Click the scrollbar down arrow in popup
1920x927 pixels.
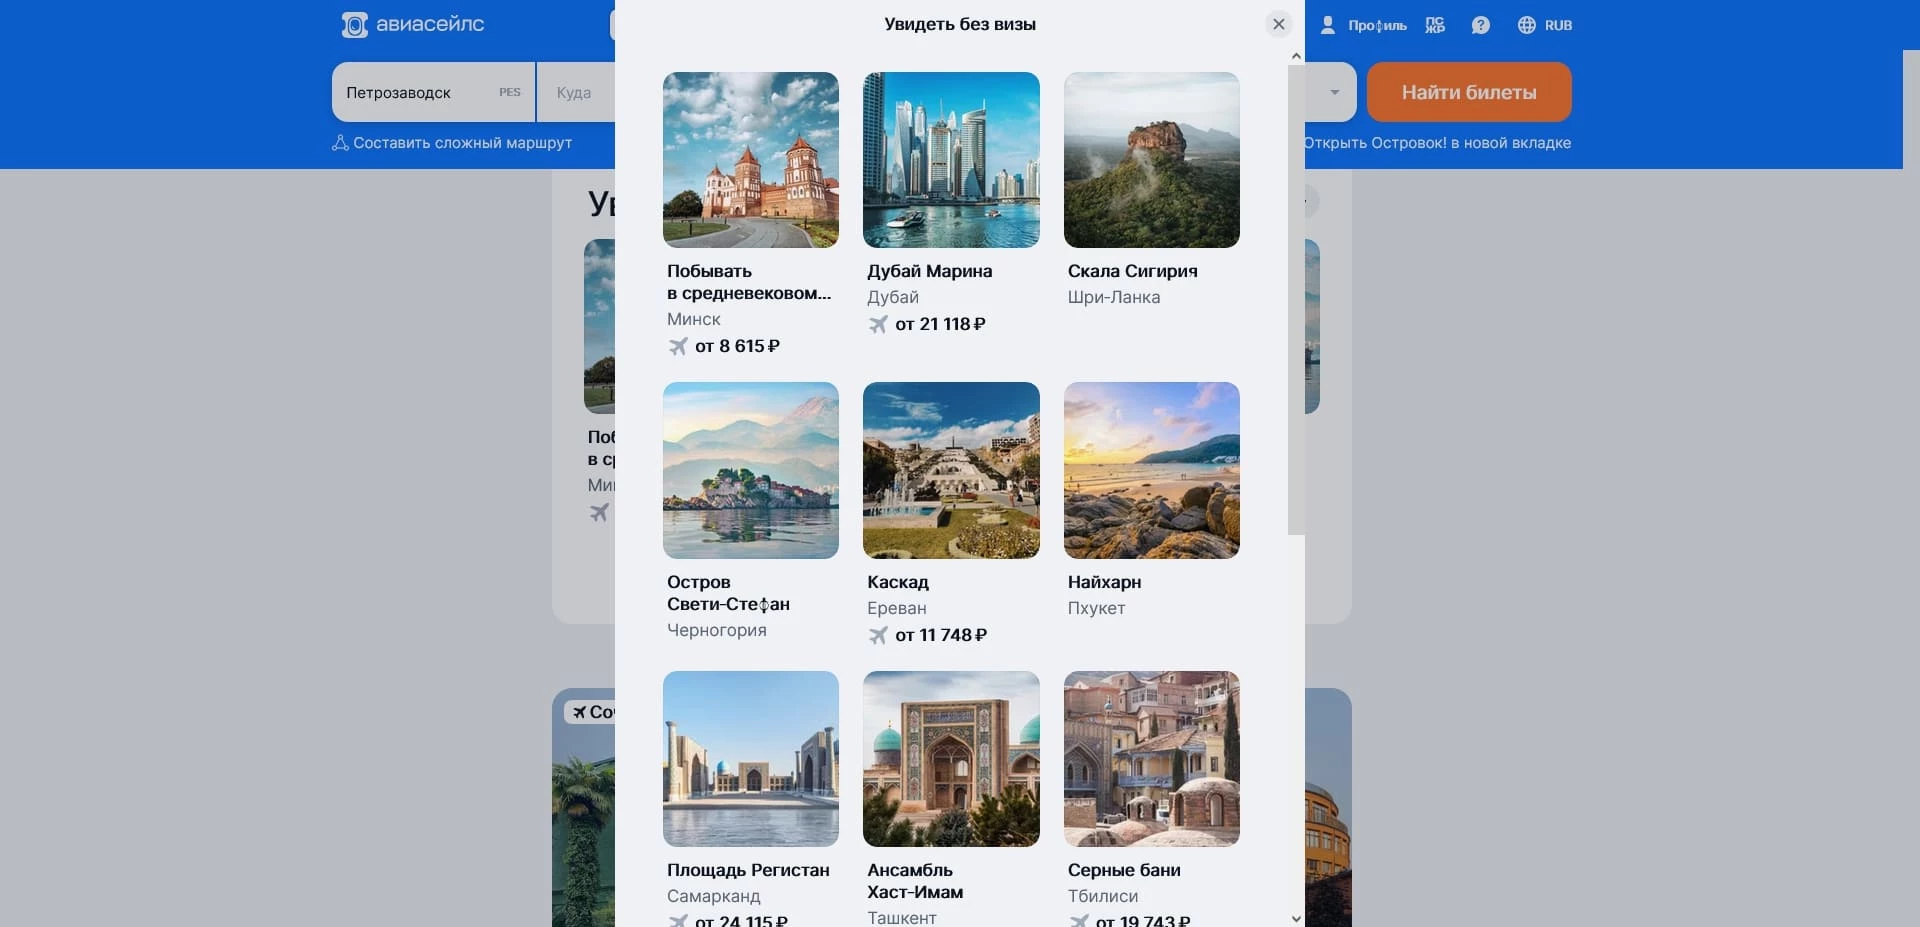[1296, 918]
